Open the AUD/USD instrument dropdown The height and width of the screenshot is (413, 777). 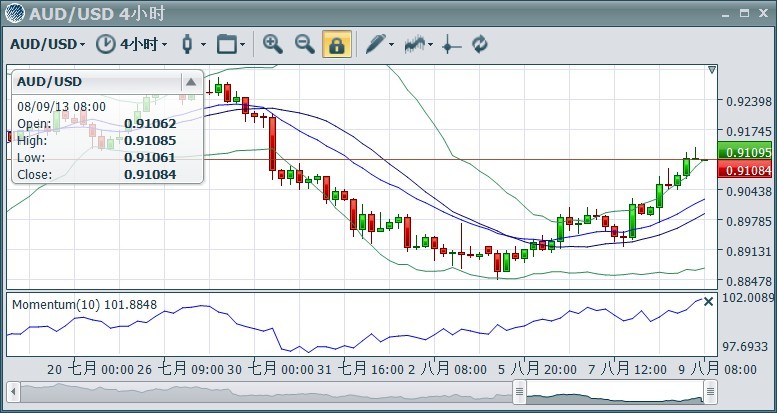click(48, 44)
